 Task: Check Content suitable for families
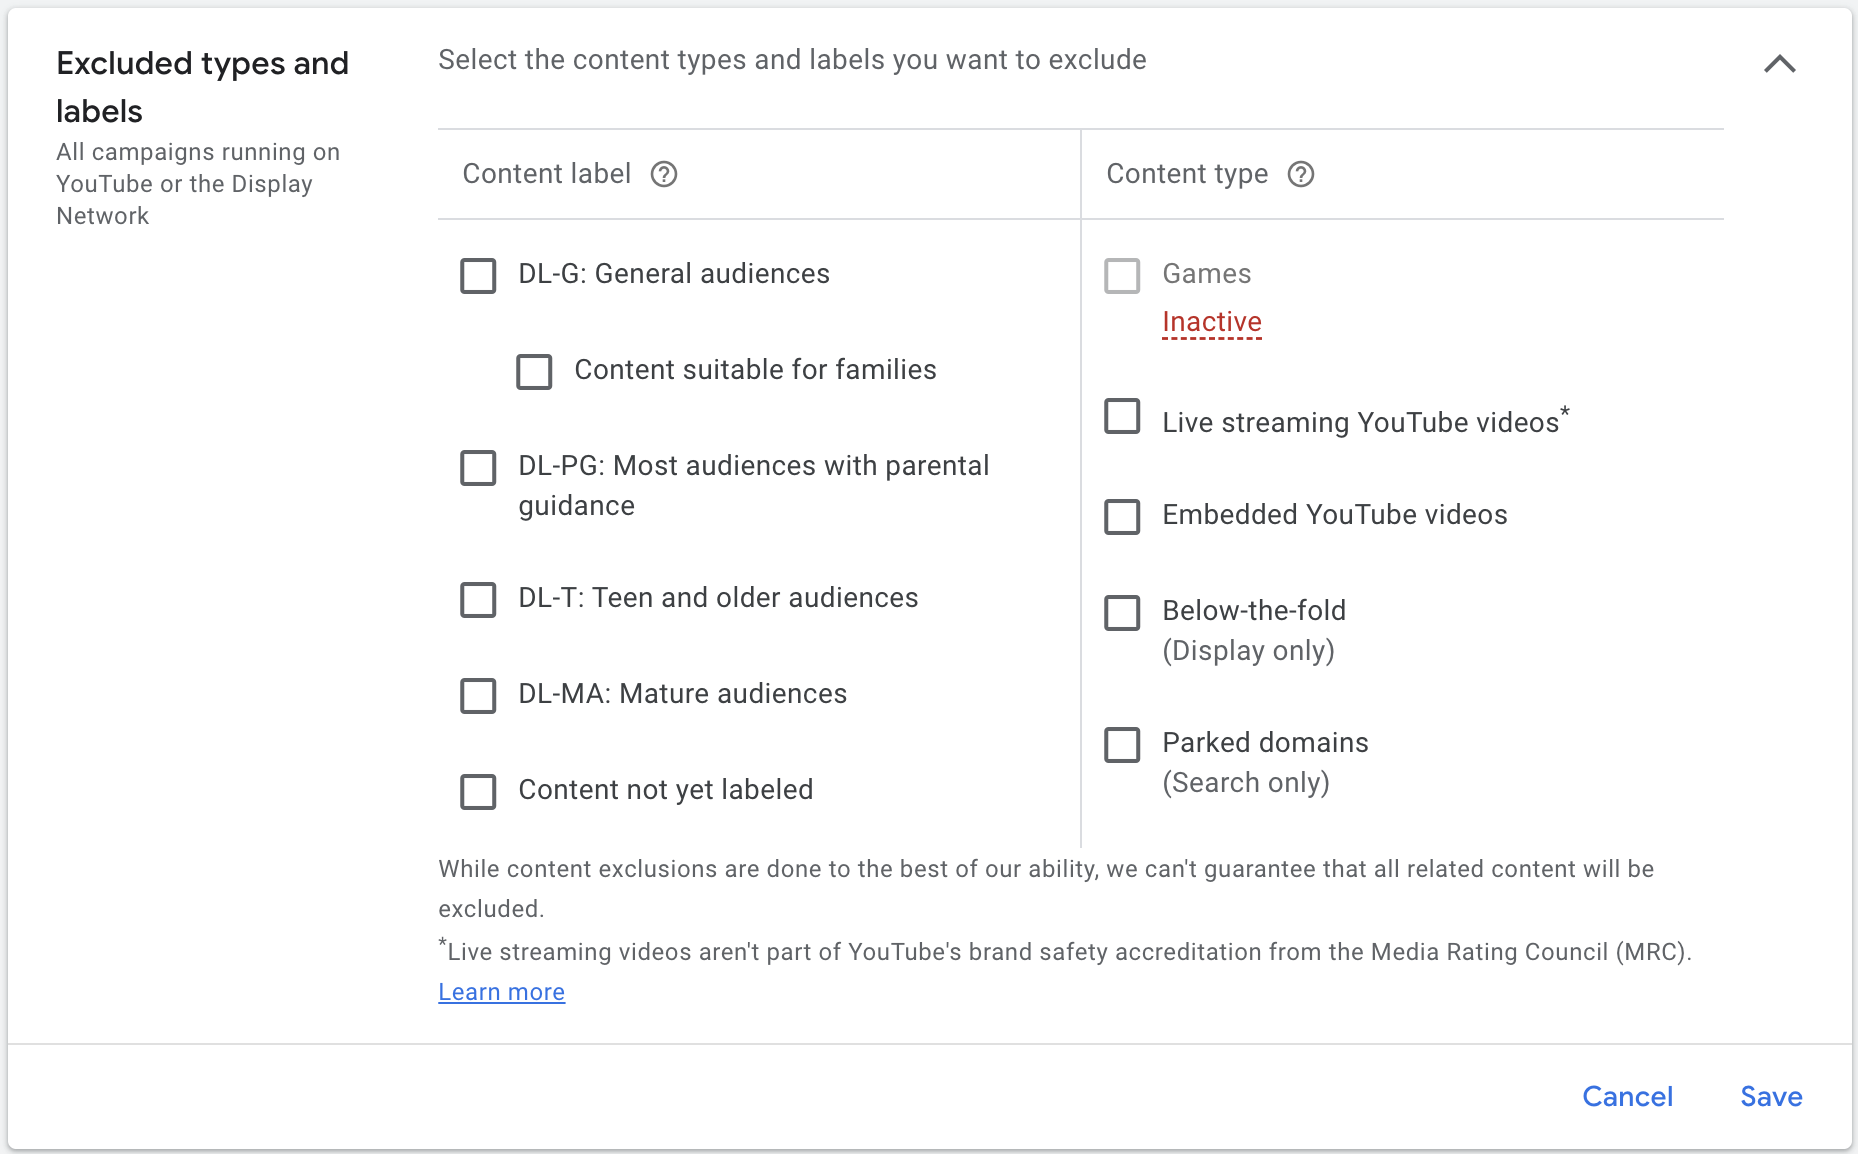[x=533, y=371]
